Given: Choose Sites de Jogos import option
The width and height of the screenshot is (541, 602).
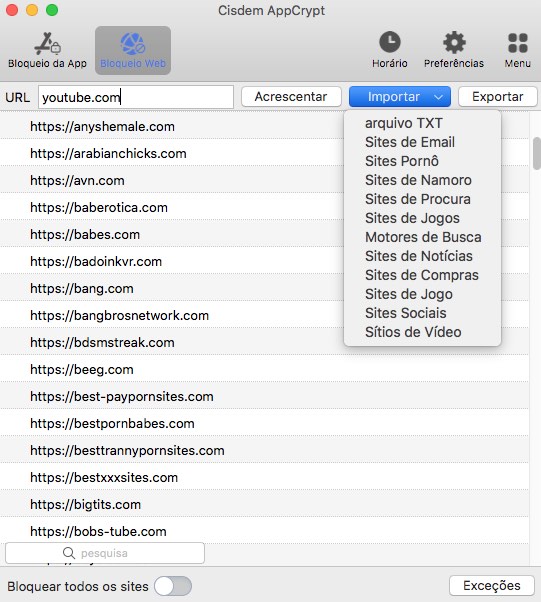Looking at the screenshot, I should (412, 218).
